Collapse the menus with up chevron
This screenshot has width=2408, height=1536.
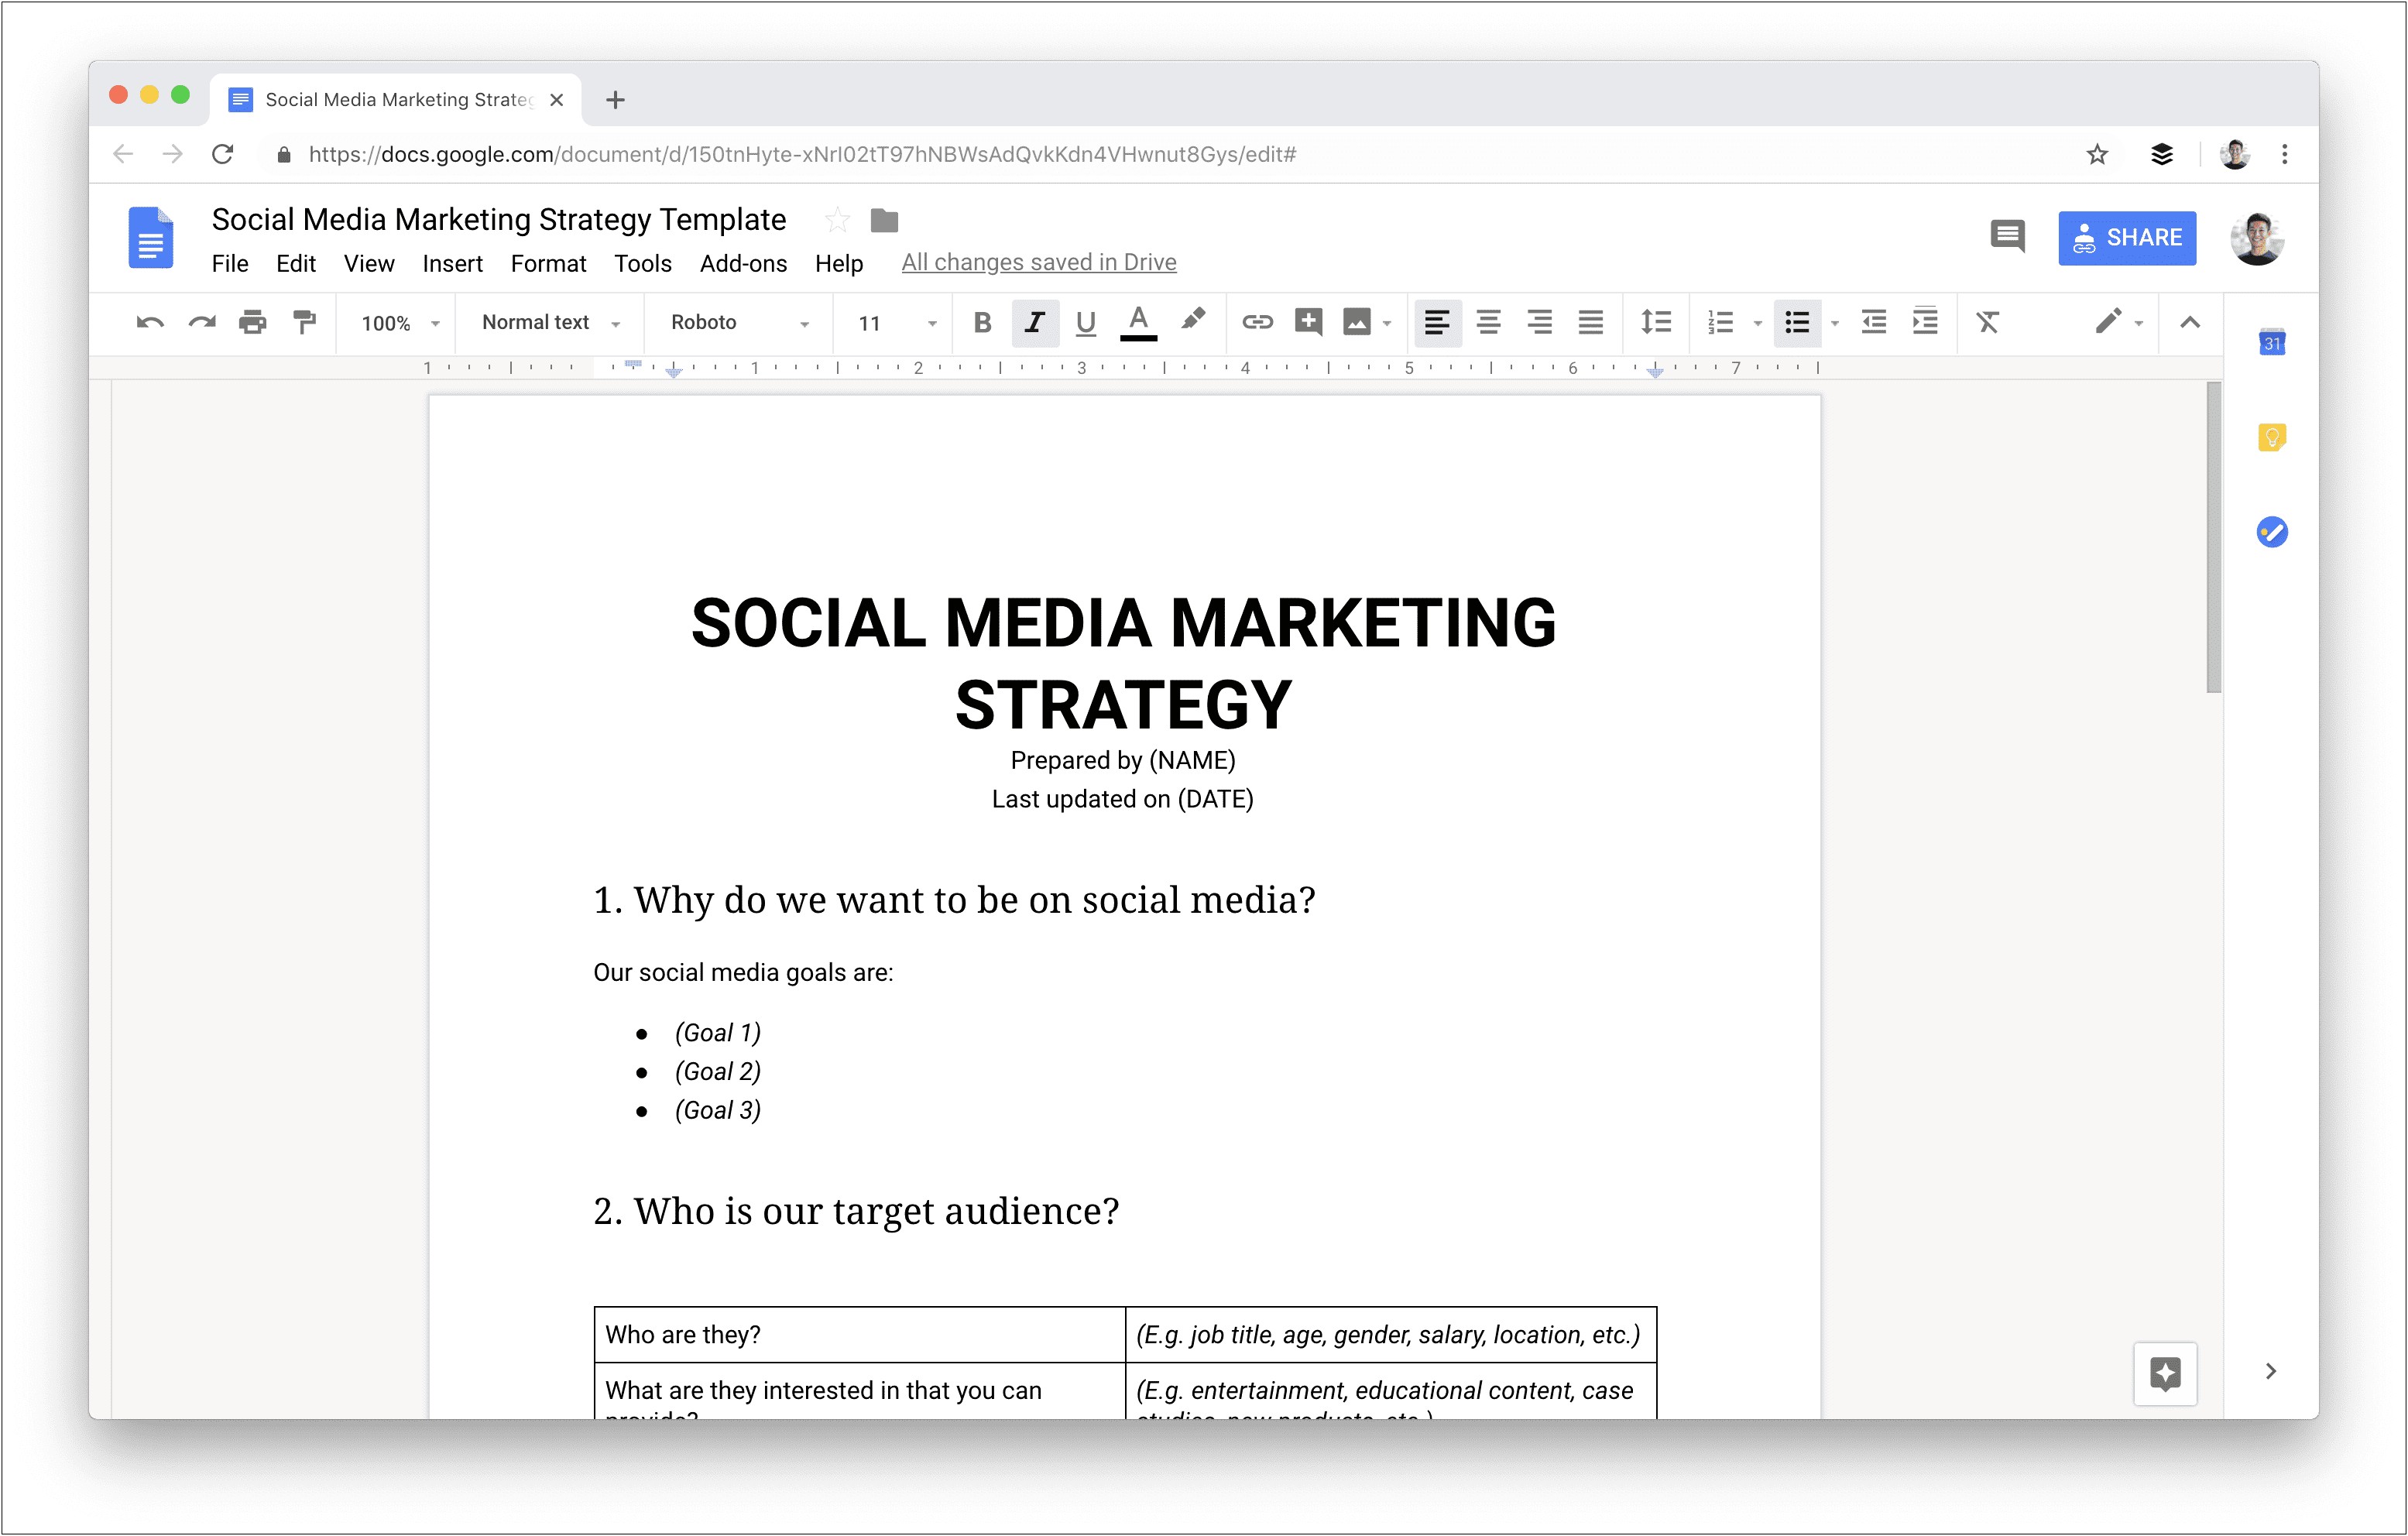coord(2190,322)
